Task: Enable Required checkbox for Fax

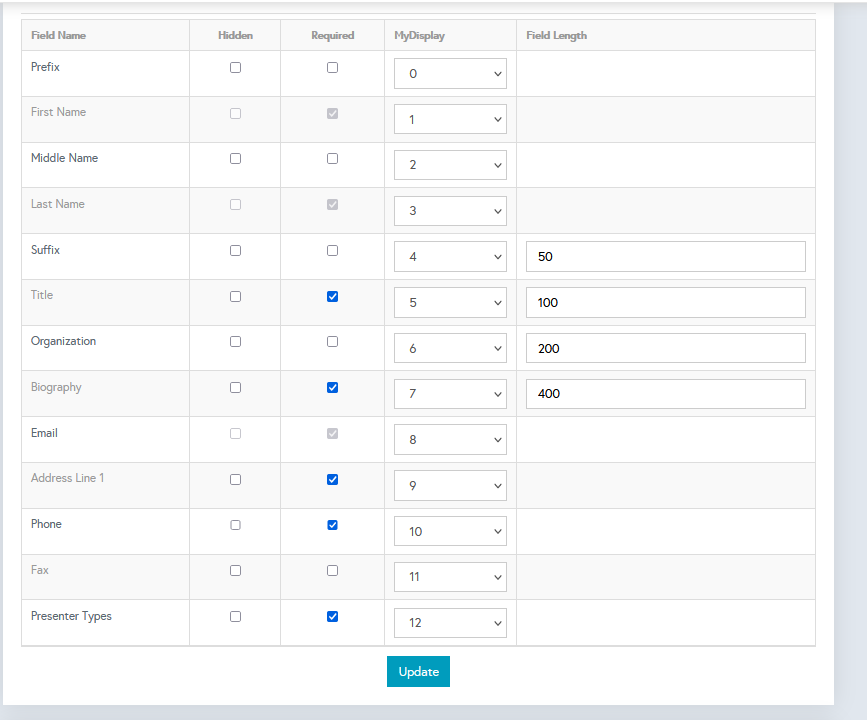Action: pos(332,571)
